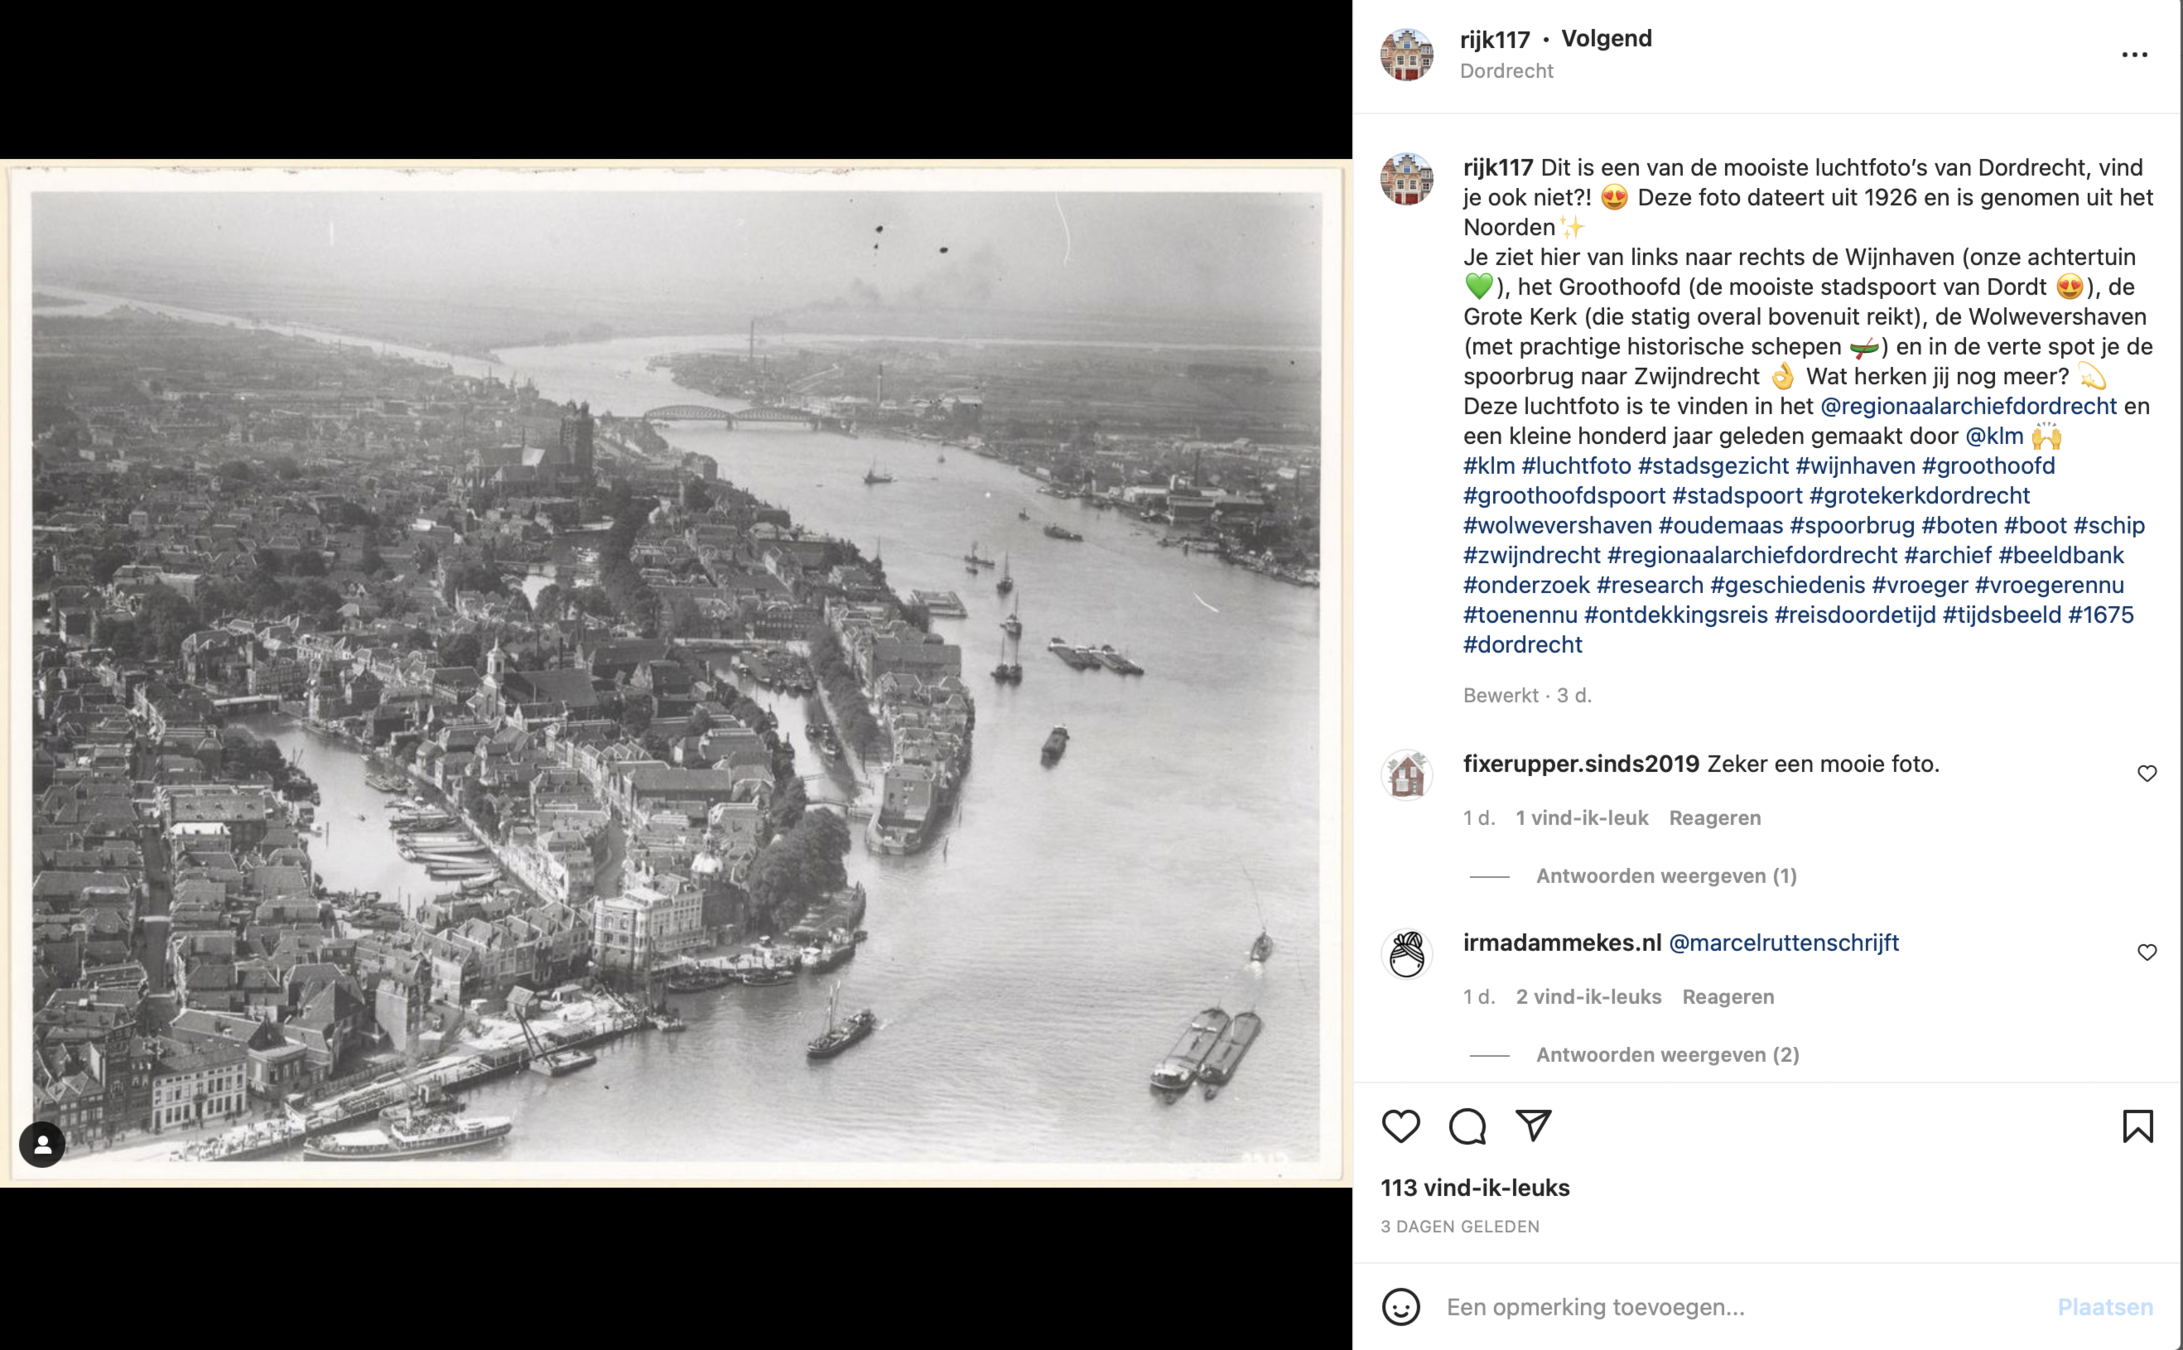Open @regionaalarchiefdordrecht mention

[x=1967, y=406]
